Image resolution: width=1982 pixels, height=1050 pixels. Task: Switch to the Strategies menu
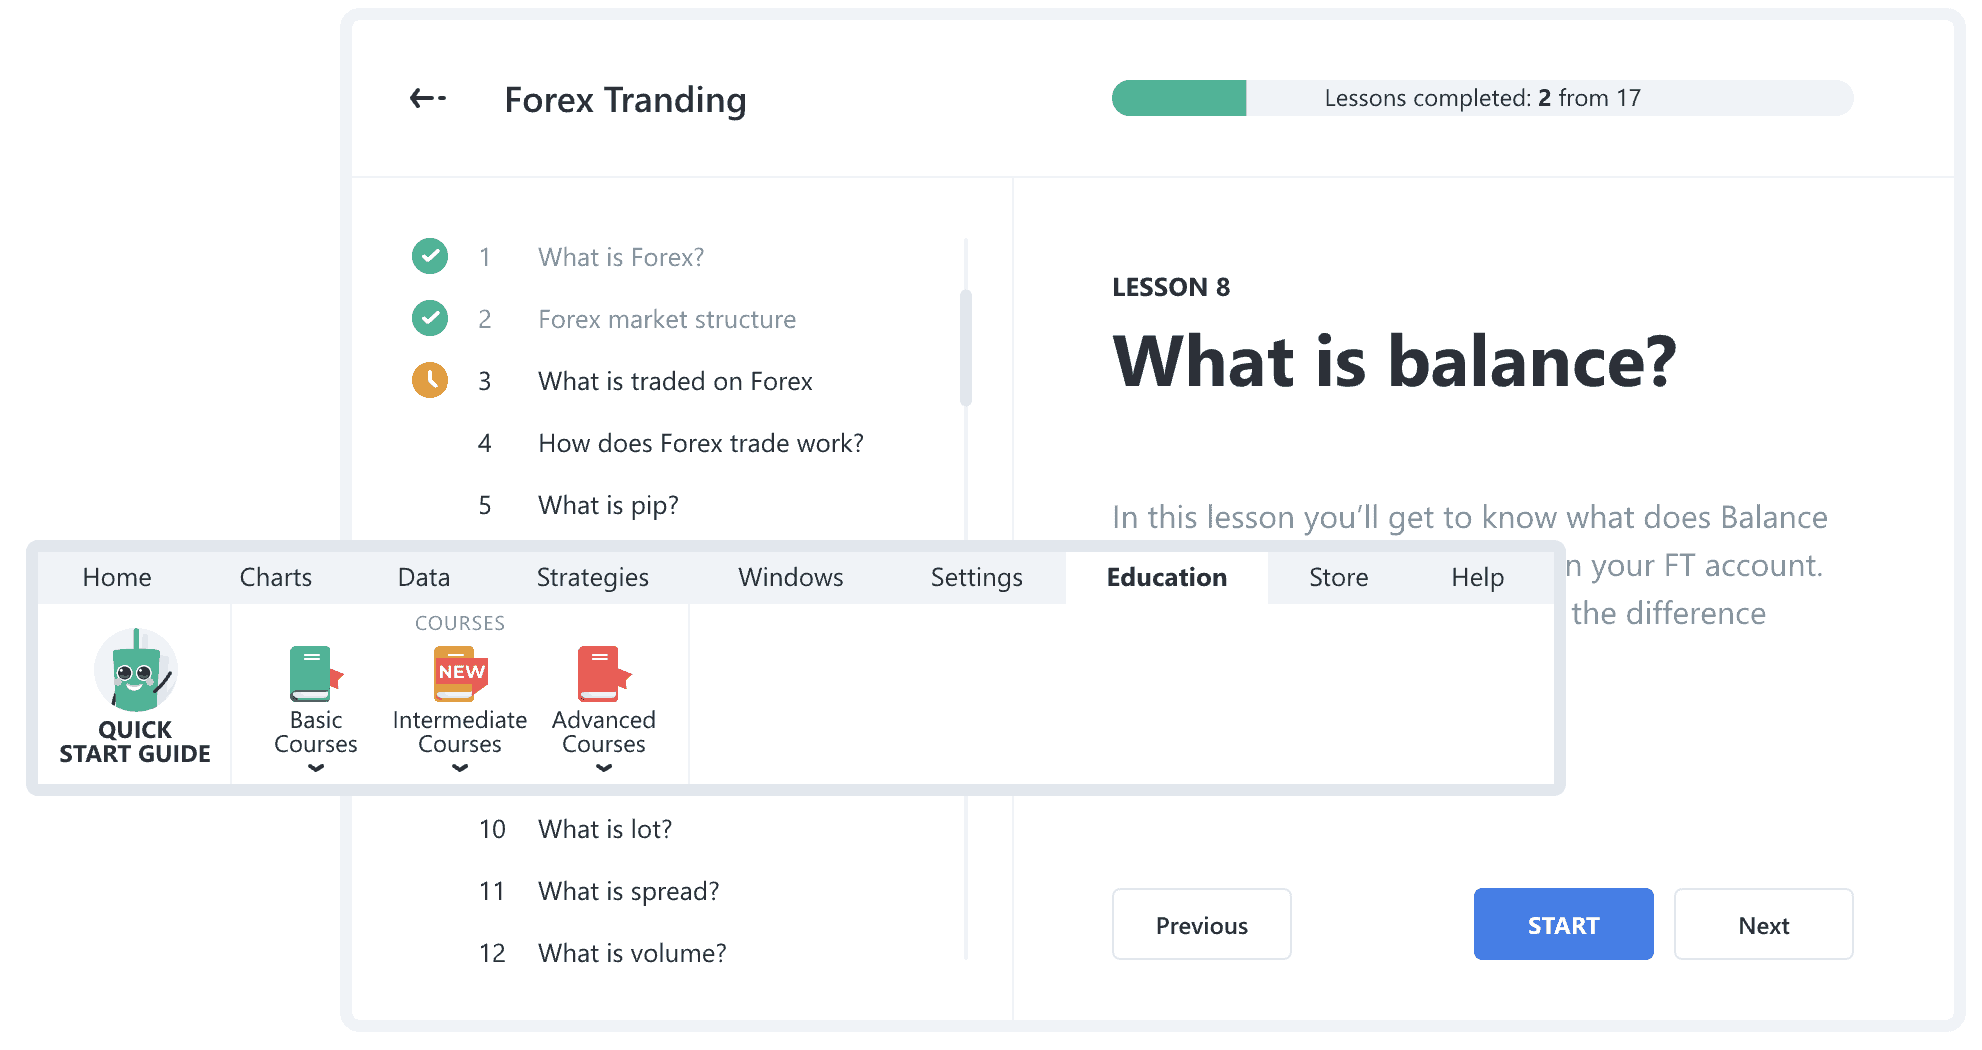(x=592, y=577)
